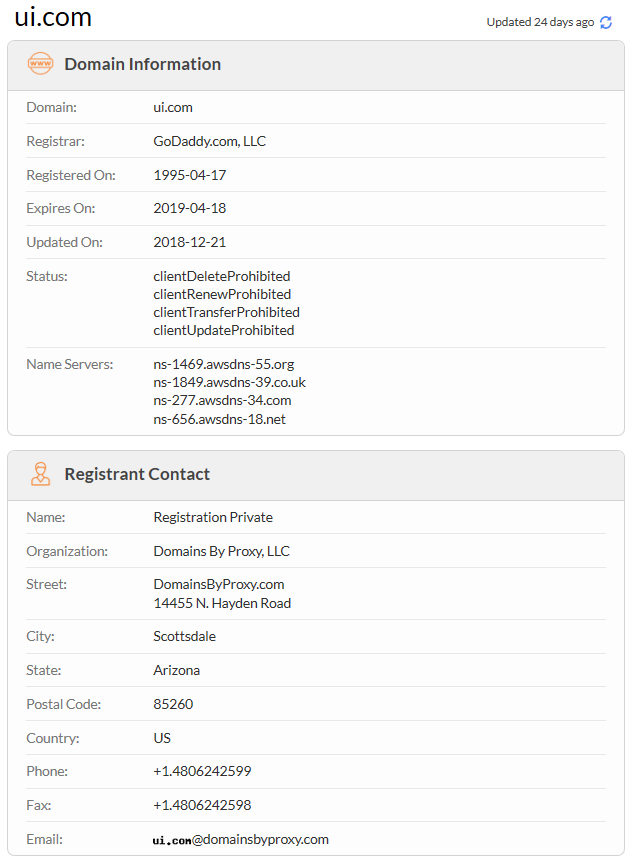Click the 1995-04-17 registration date

(190, 175)
